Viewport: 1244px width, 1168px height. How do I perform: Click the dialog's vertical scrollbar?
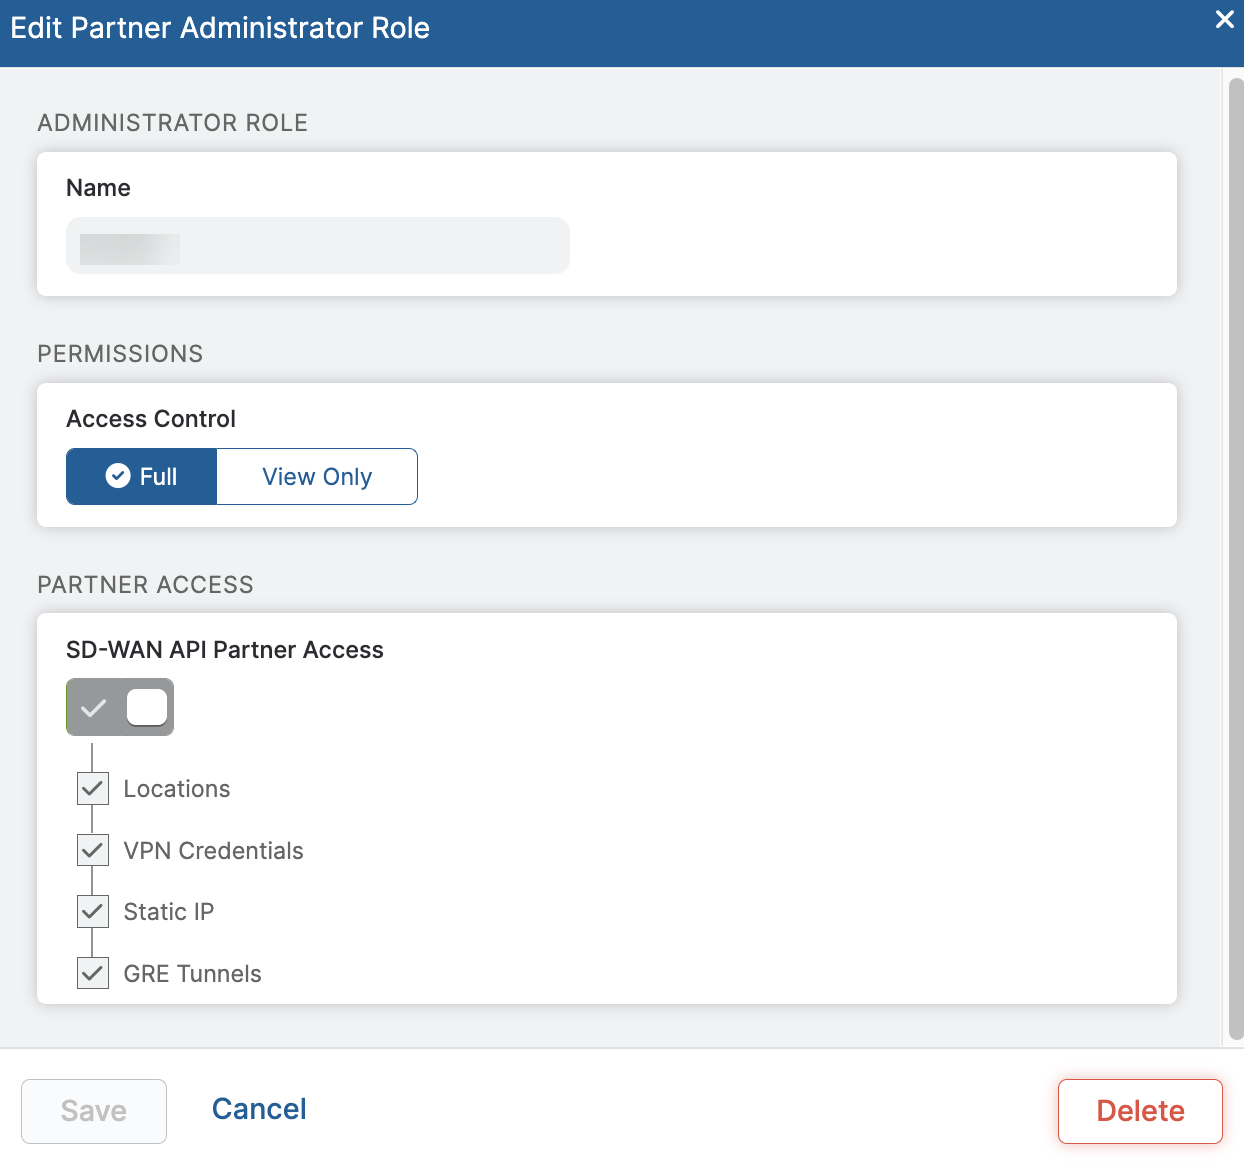[1235, 560]
